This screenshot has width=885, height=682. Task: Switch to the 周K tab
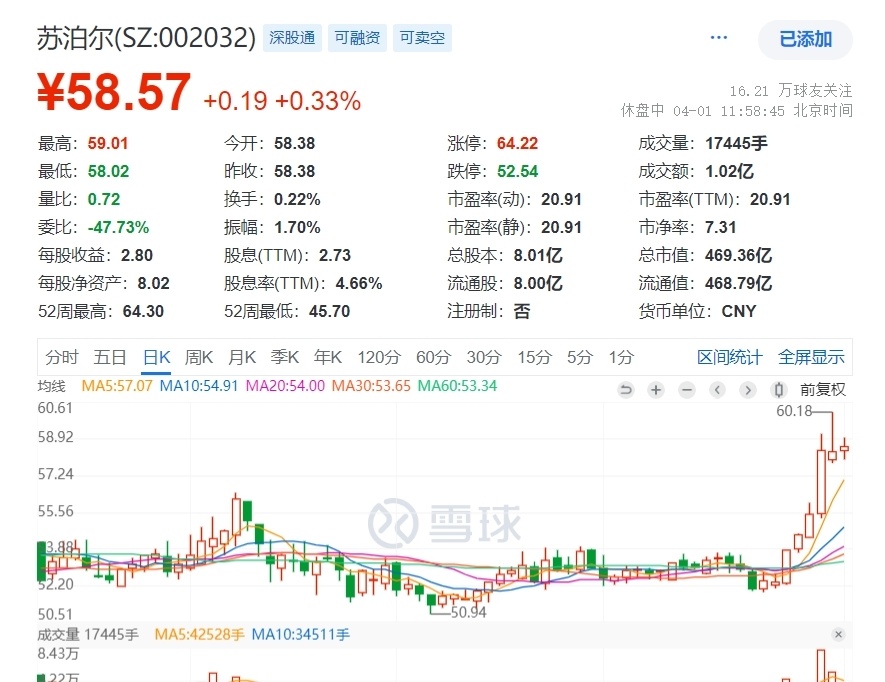(x=199, y=357)
